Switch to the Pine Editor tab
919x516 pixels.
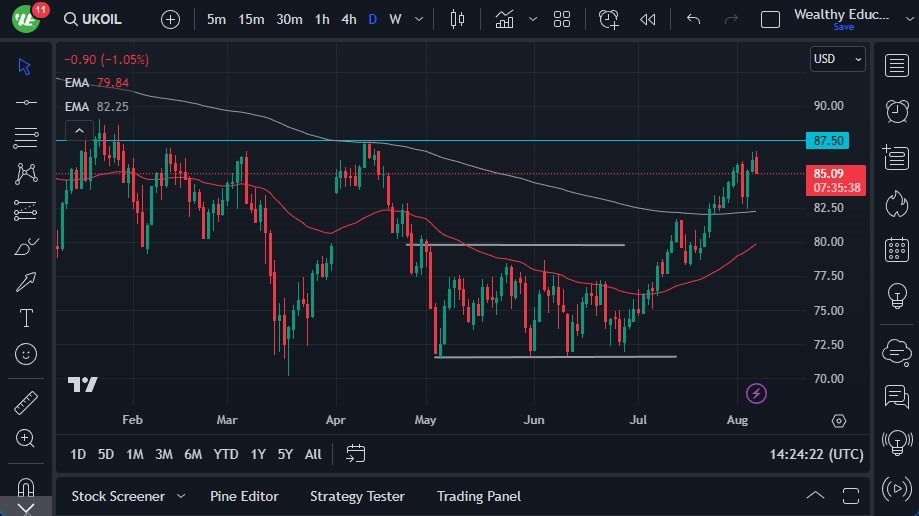(x=244, y=496)
